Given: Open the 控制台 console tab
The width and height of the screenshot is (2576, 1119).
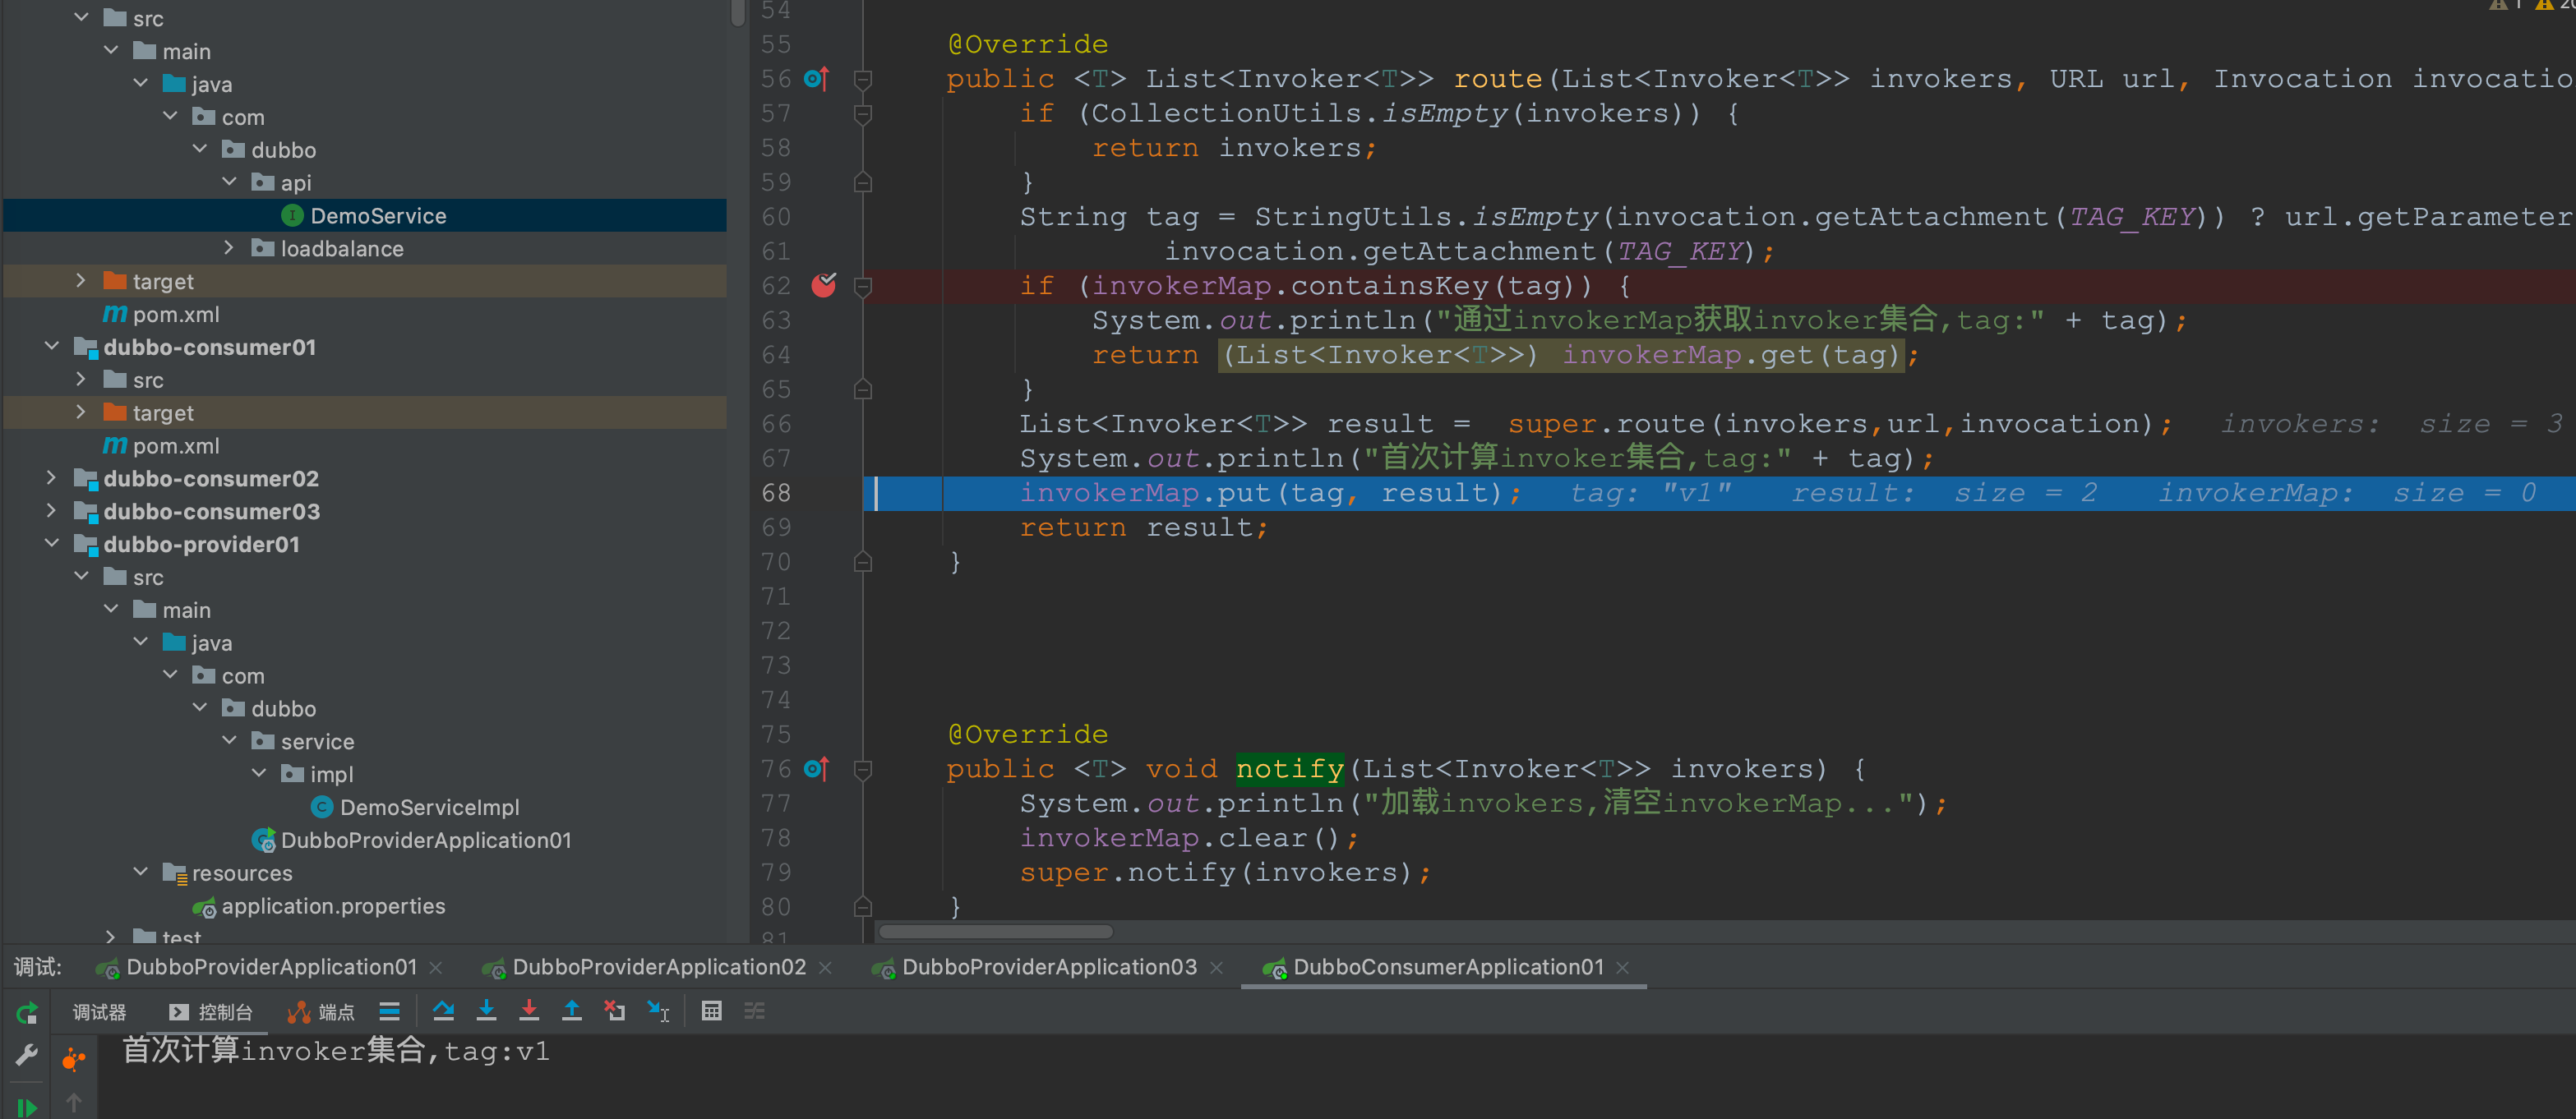Looking at the screenshot, I should pyautogui.click(x=210, y=1012).
